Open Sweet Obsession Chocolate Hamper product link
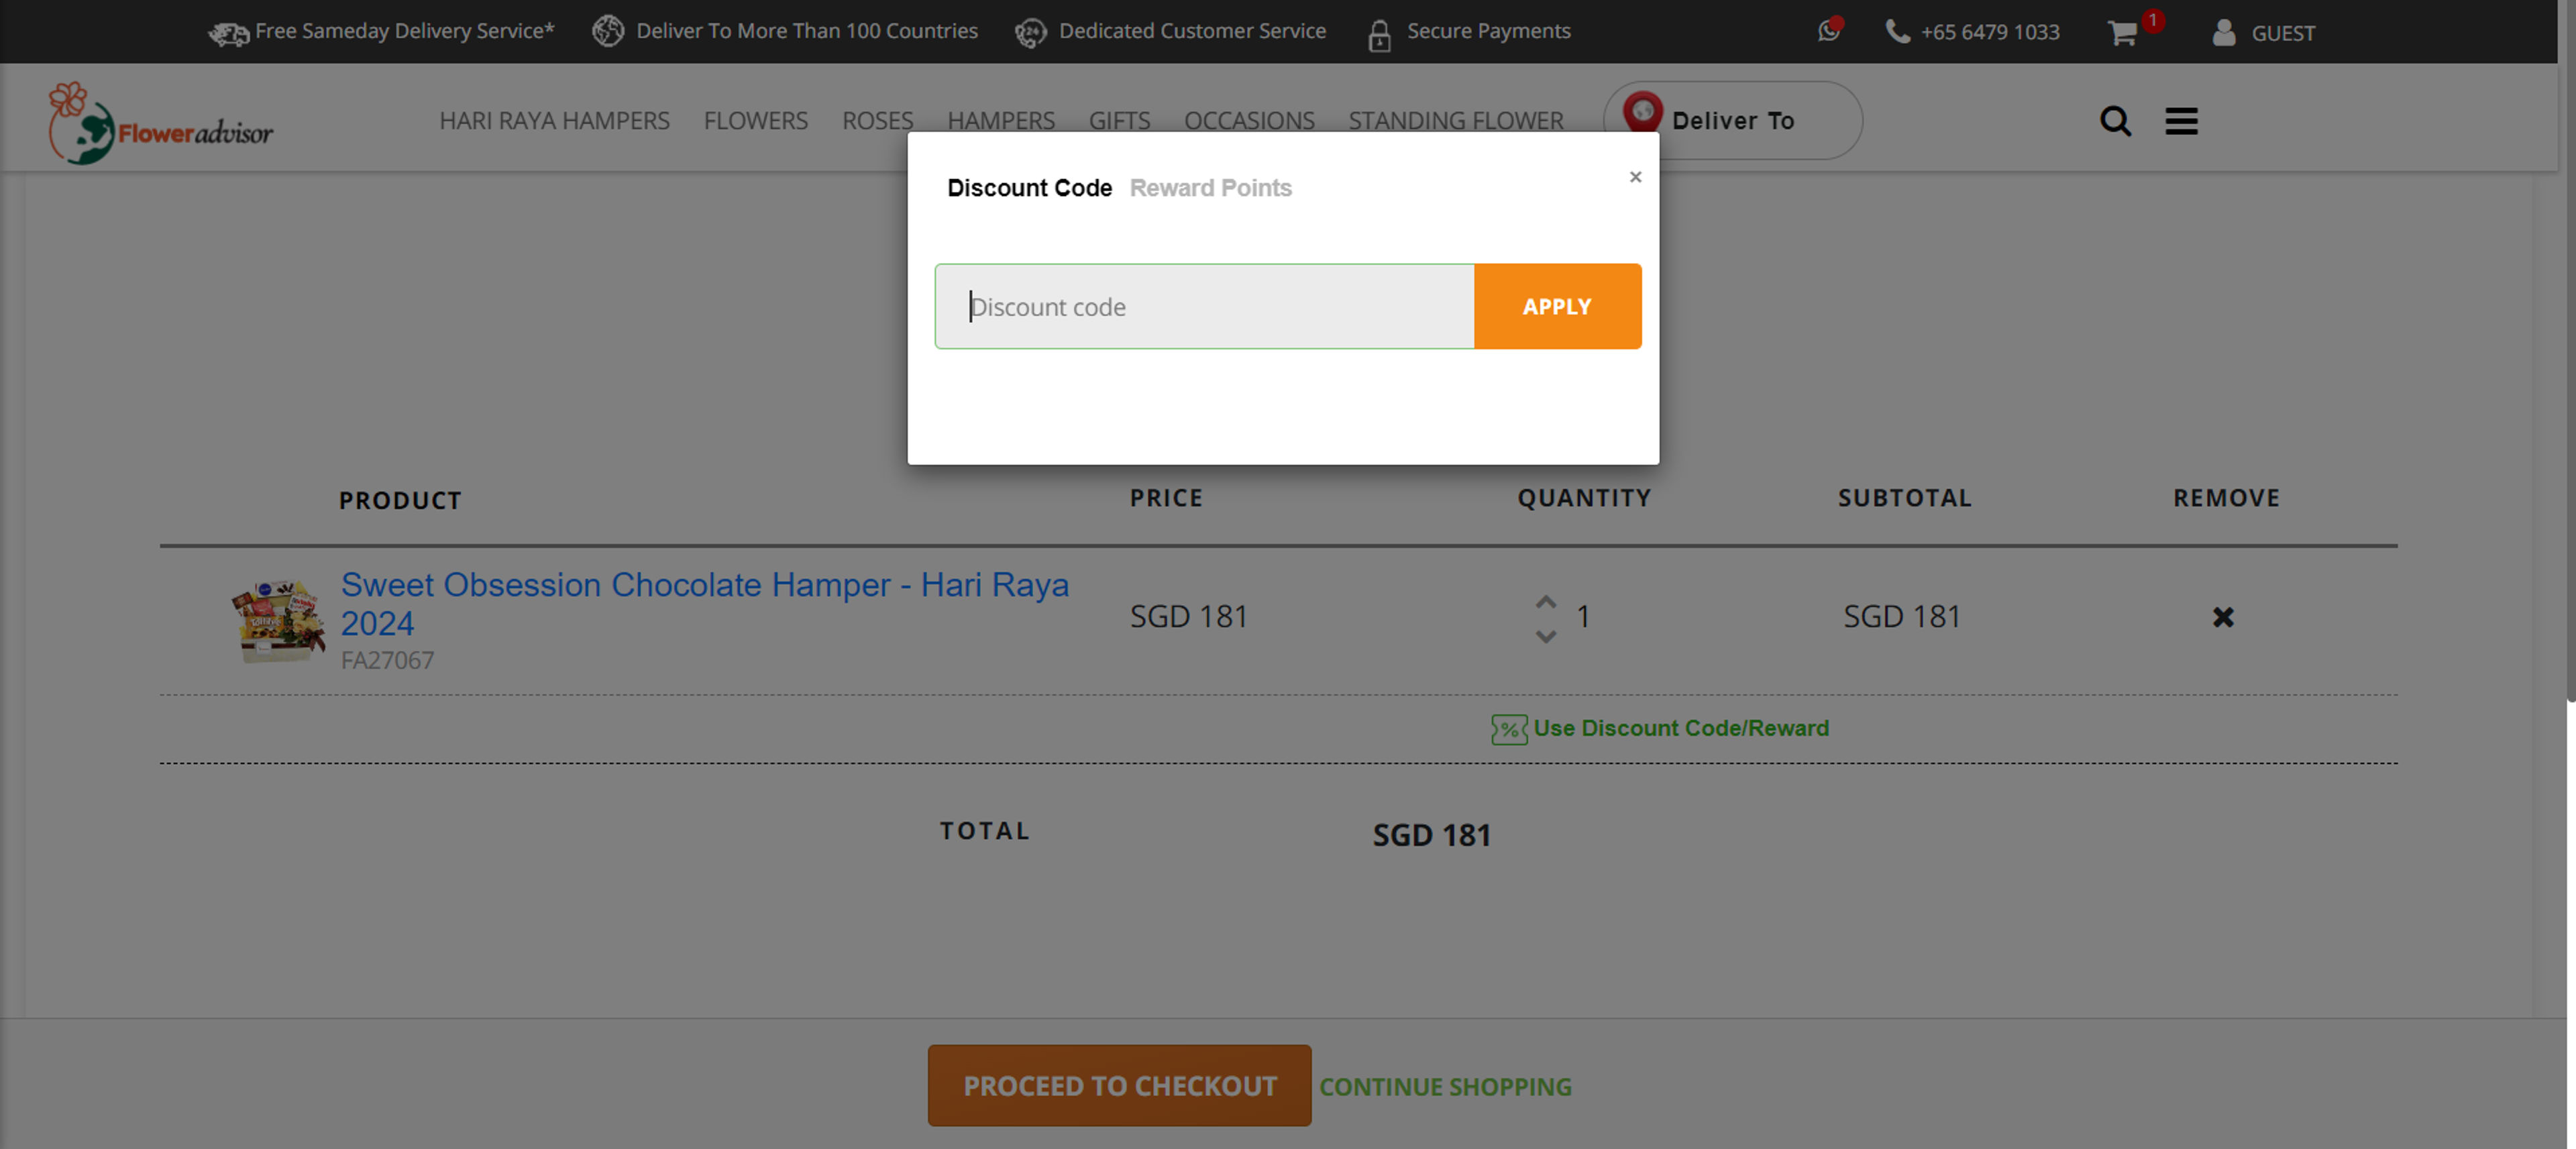 704,603
